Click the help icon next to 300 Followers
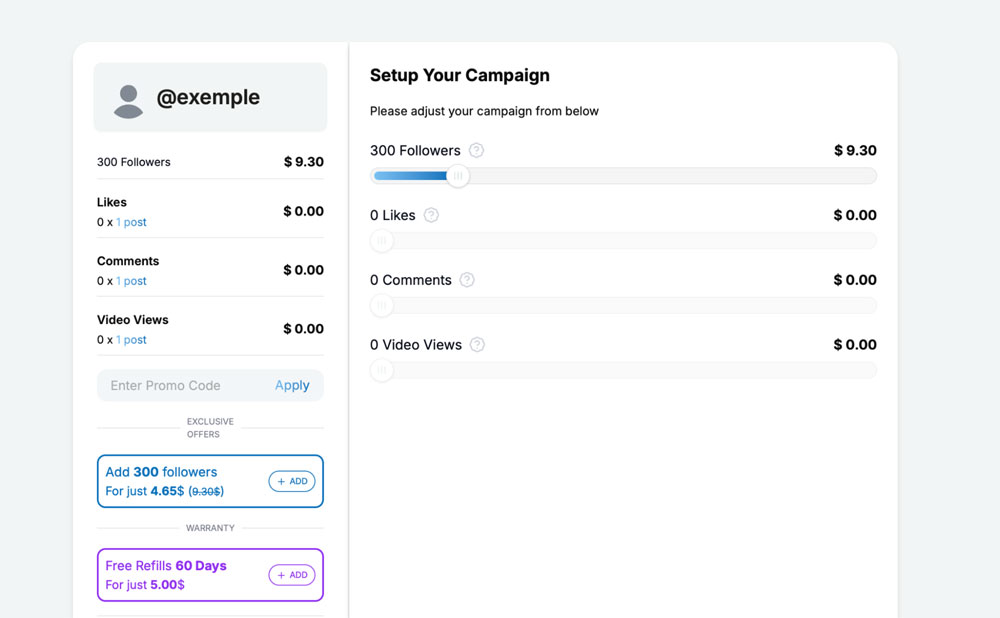The image size is (1000, 618). [476, 151]
